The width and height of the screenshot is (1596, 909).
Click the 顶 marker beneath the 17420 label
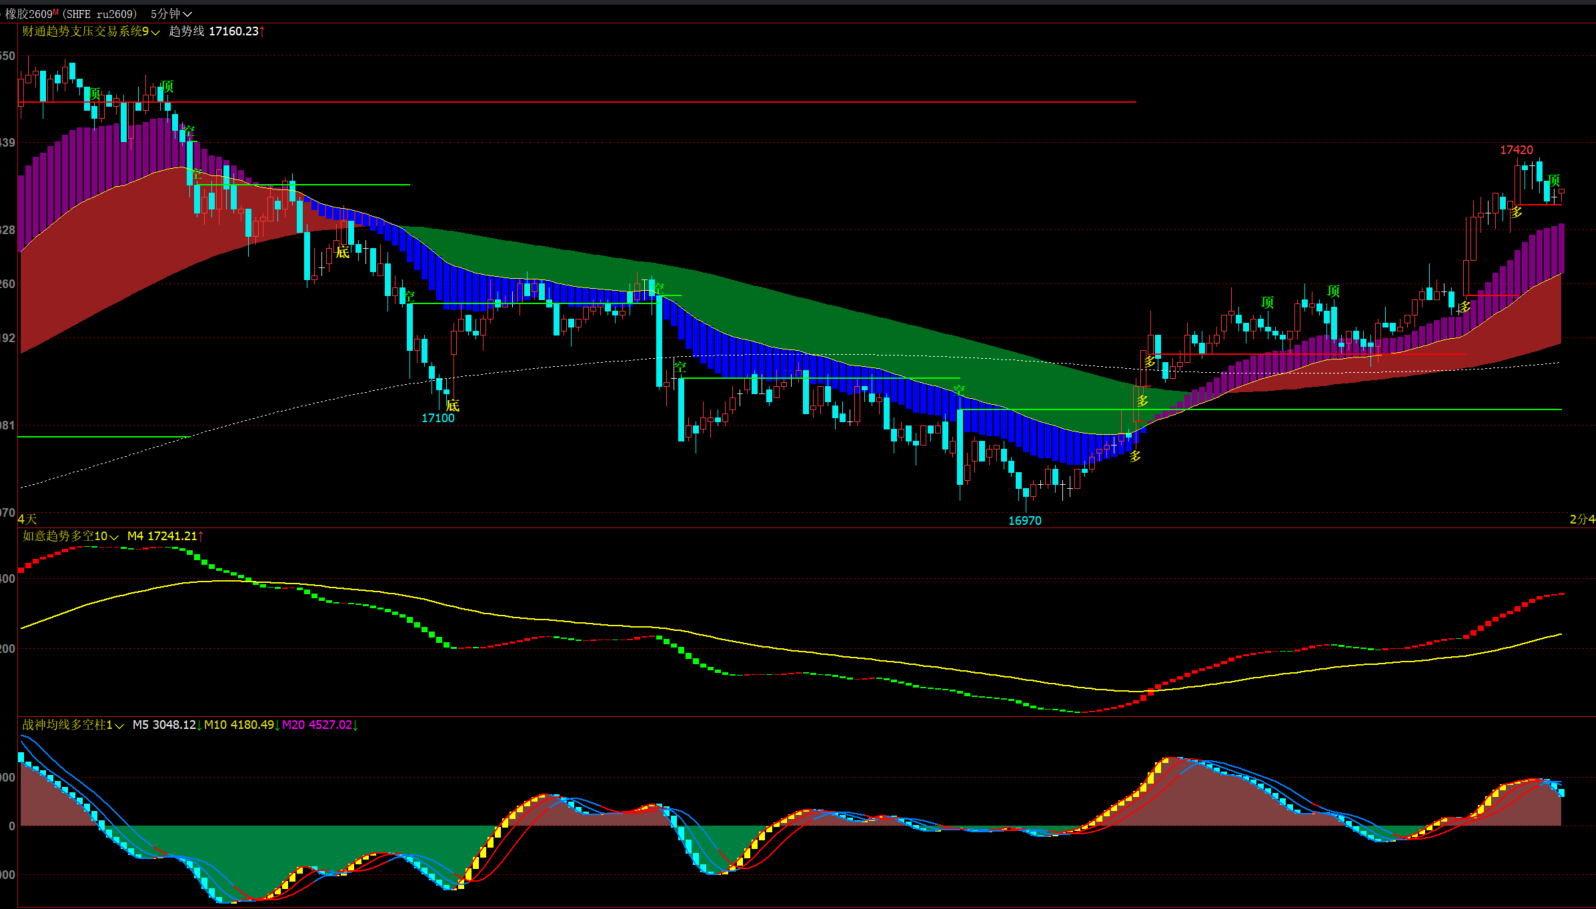coord(1553,181)
